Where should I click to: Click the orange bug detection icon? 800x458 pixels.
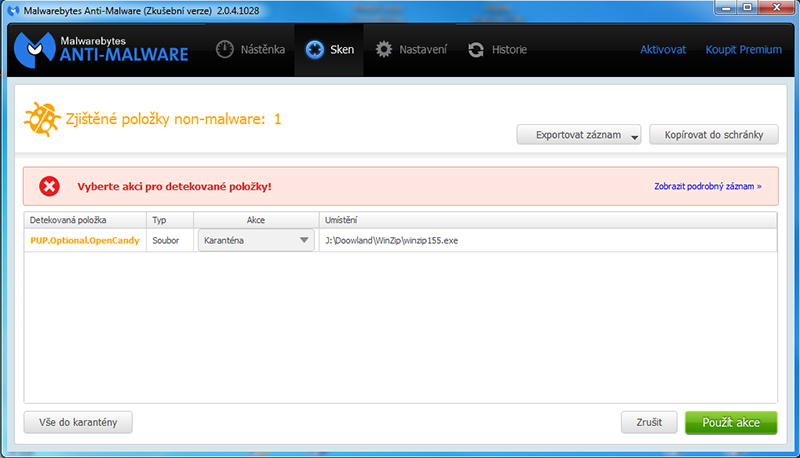tap(42, 120)
